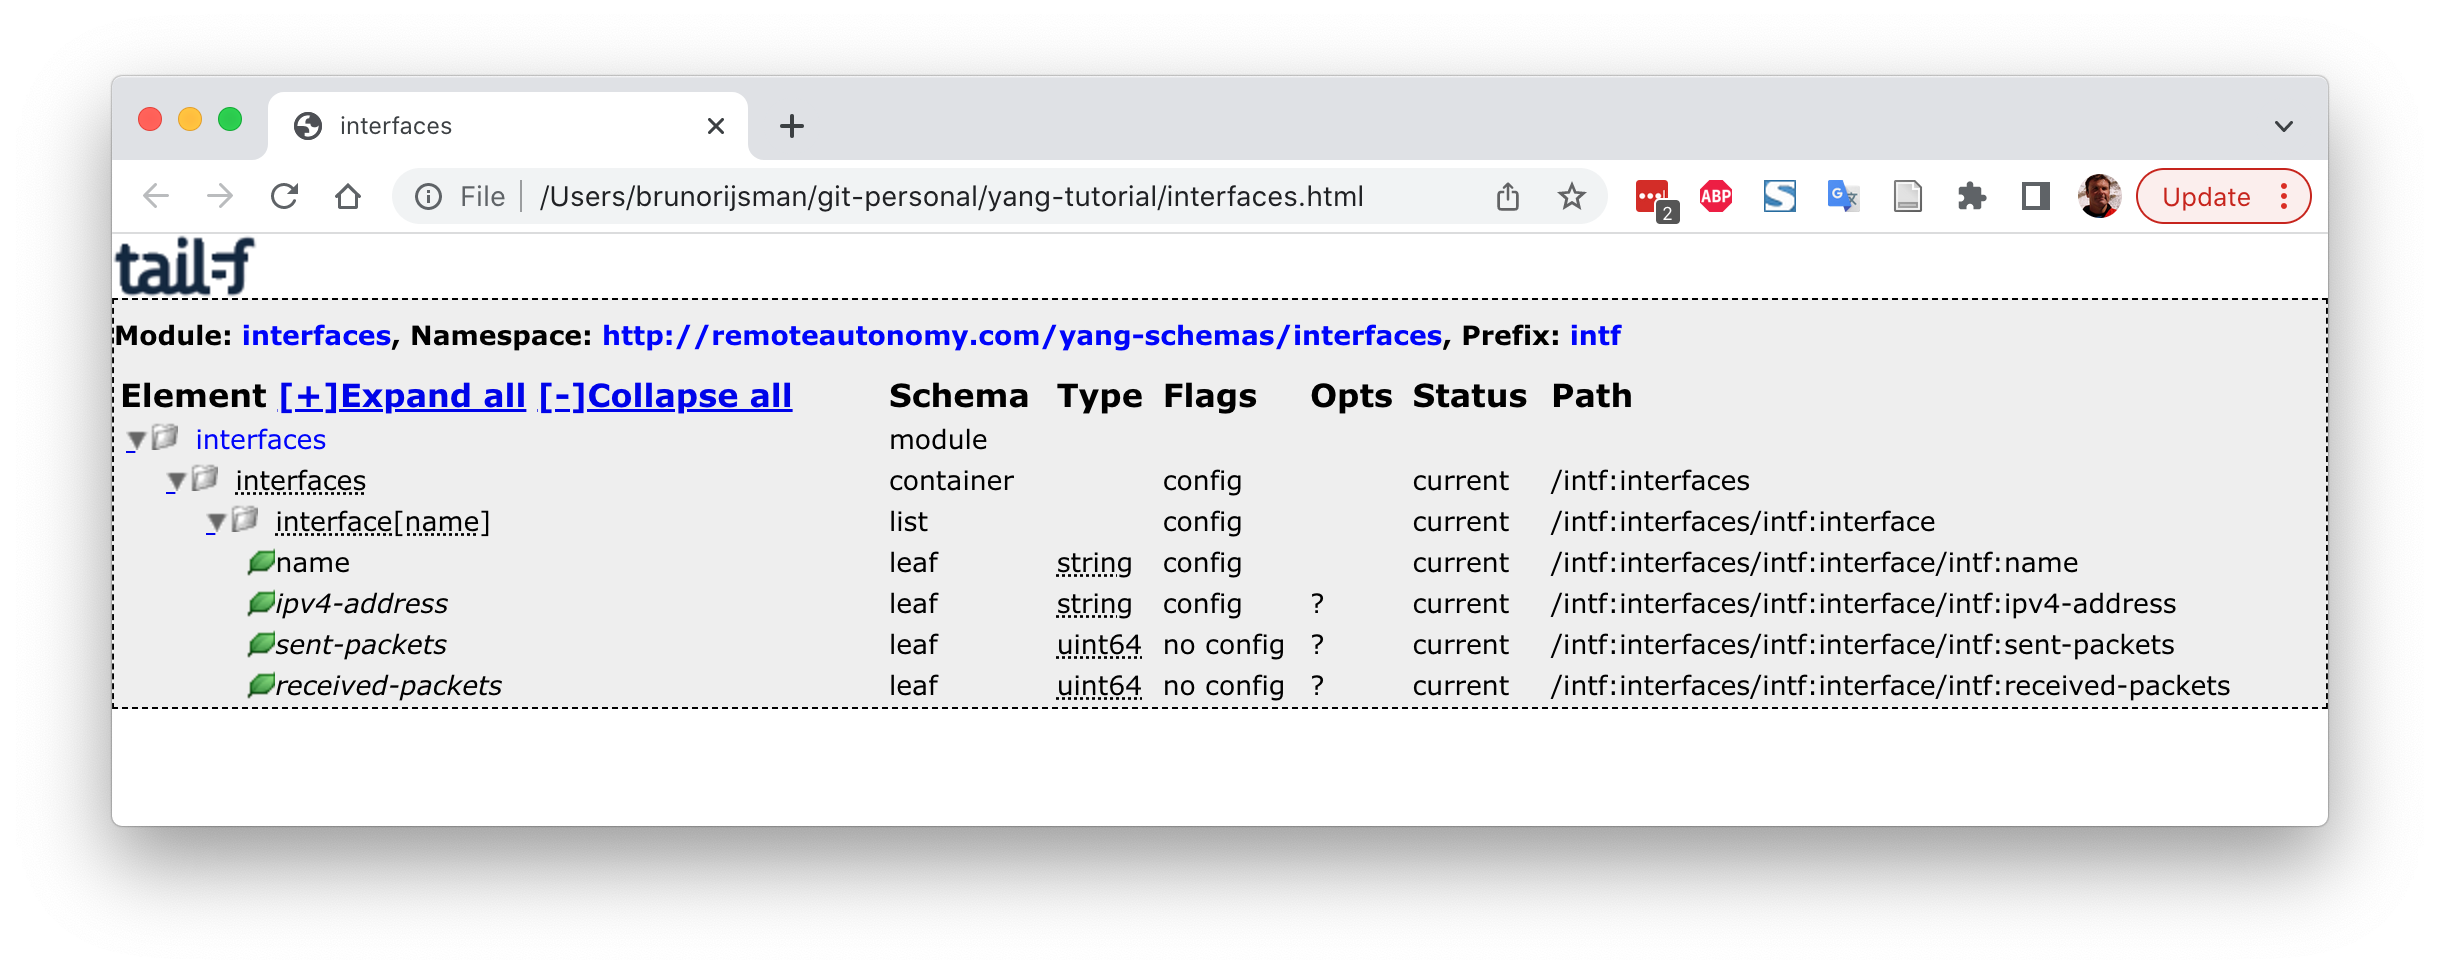Toggle the browser side panel icon

pyautogui.click(x=2035, y=196)
